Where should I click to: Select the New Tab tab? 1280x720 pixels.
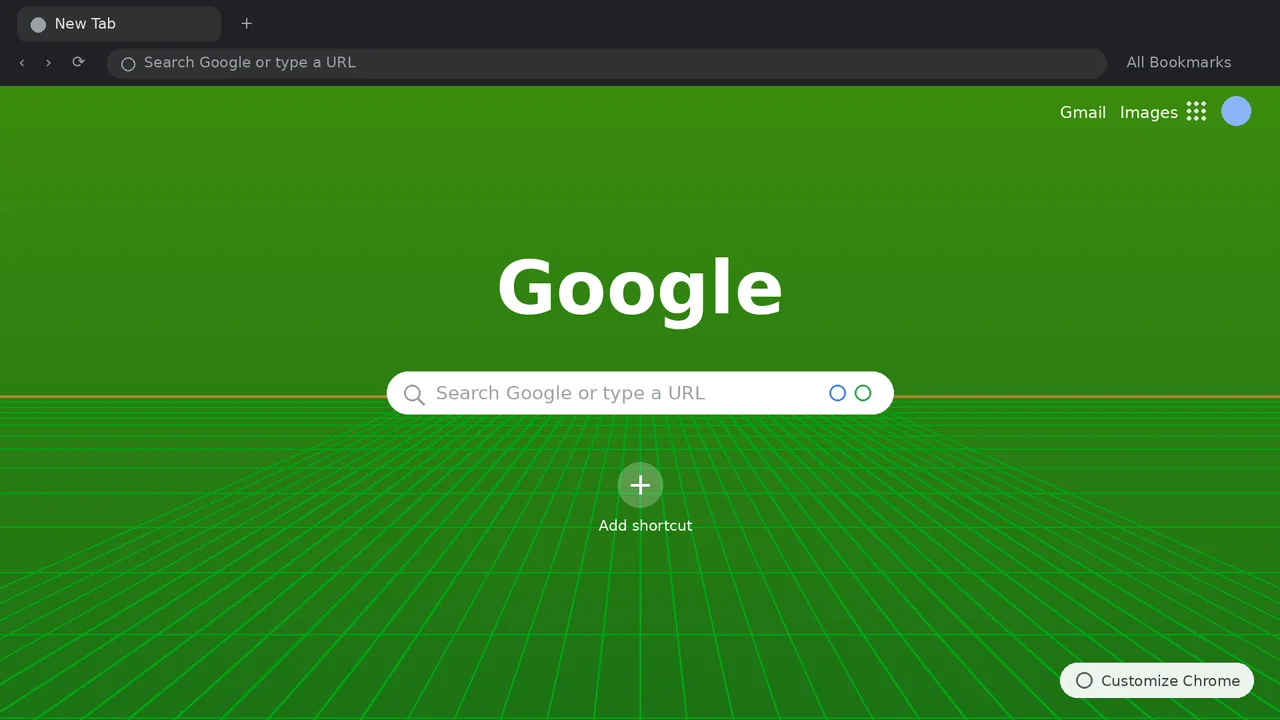(119, 24)
